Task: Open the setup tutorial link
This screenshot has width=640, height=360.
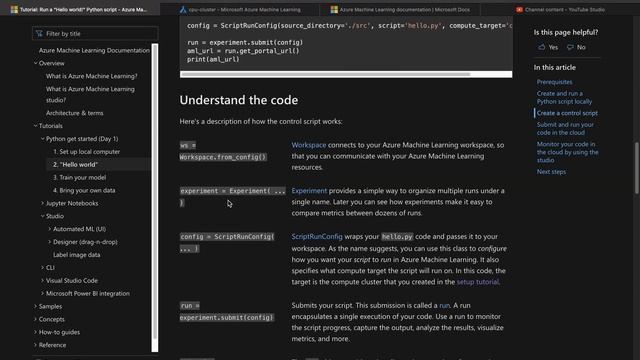Action: click(478, 282)
